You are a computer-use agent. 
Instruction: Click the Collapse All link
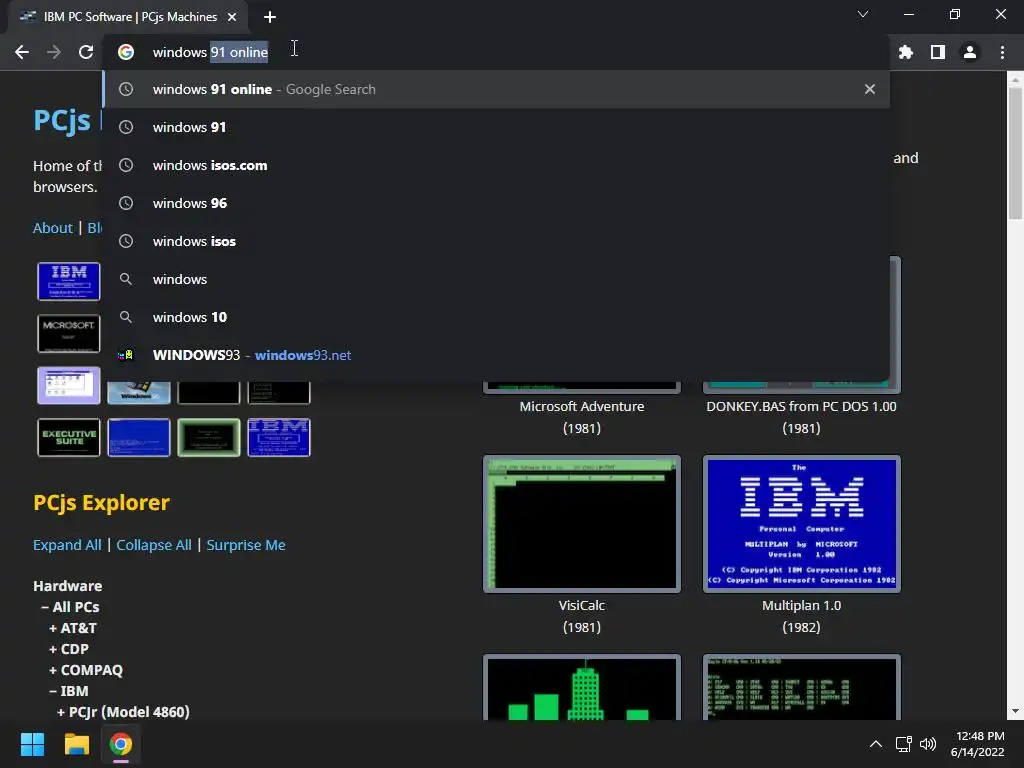(x=154, y=545)
